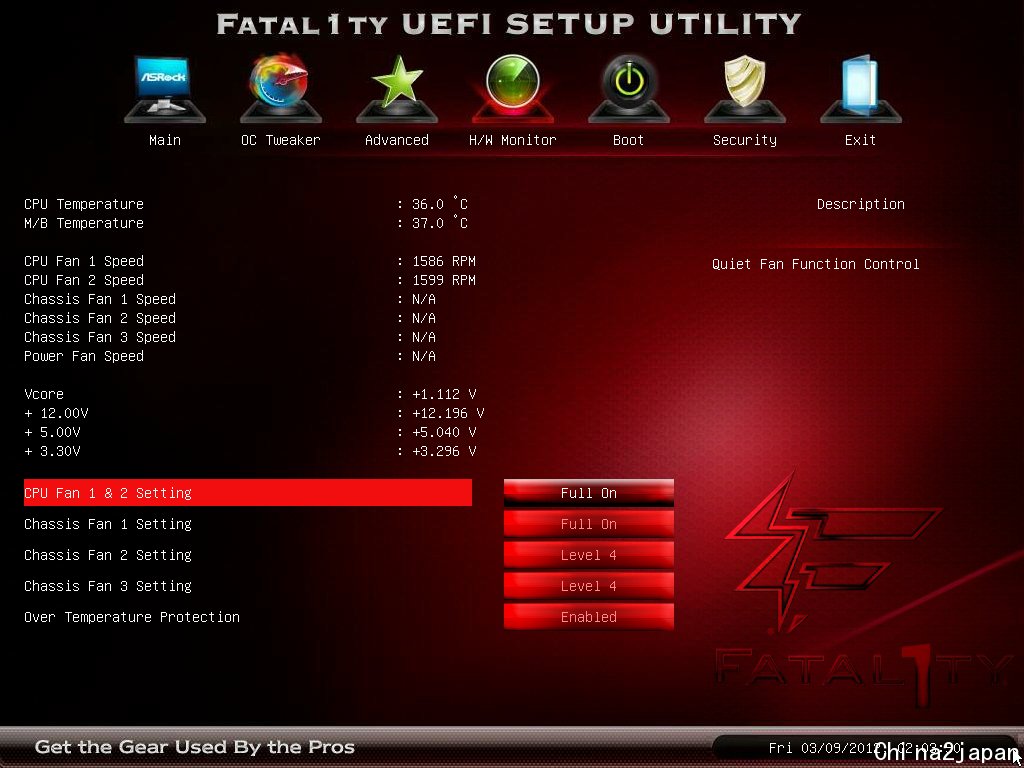The width and height of the screenshot is (1024, 768).
Task: Toggle Over Temperature Protection 'Enabled' value
Action: pos(588,617)
